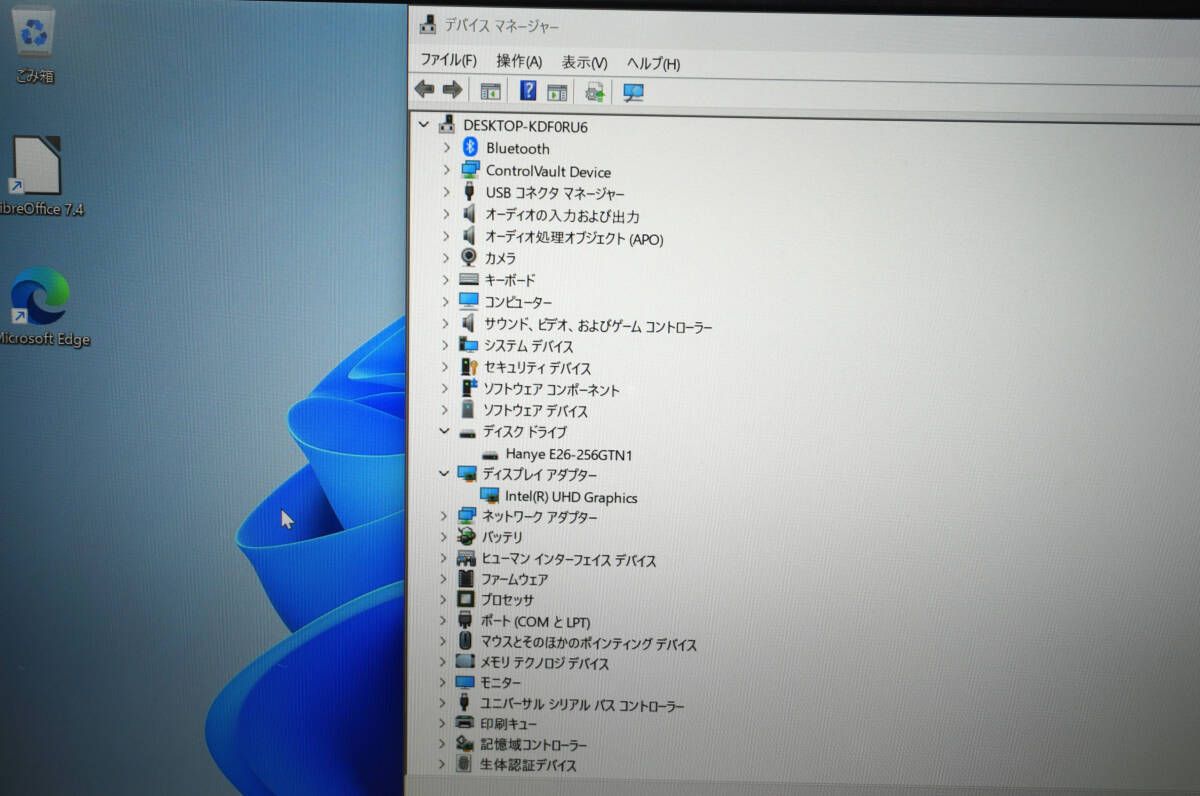1200x796 pixels.
Task: Select the DESKTOP-KDF0RU6 computer name
Action: (525, 126)
